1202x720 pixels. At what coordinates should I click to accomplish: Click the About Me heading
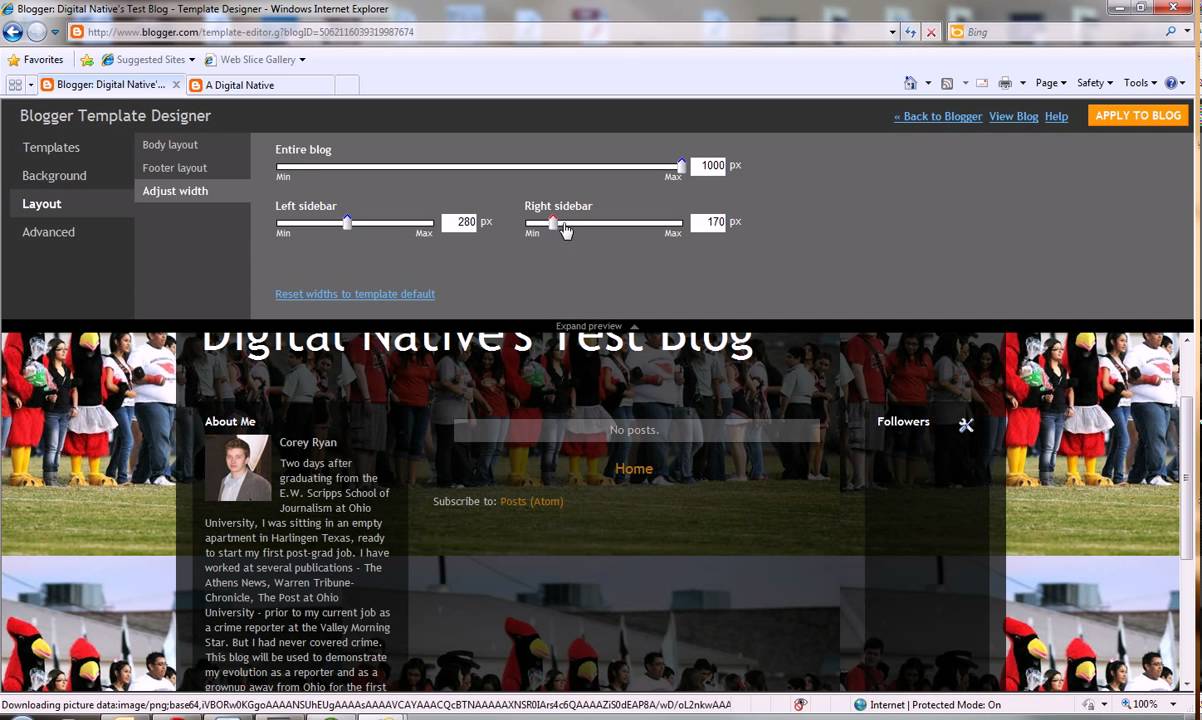(x=230, y=422)
